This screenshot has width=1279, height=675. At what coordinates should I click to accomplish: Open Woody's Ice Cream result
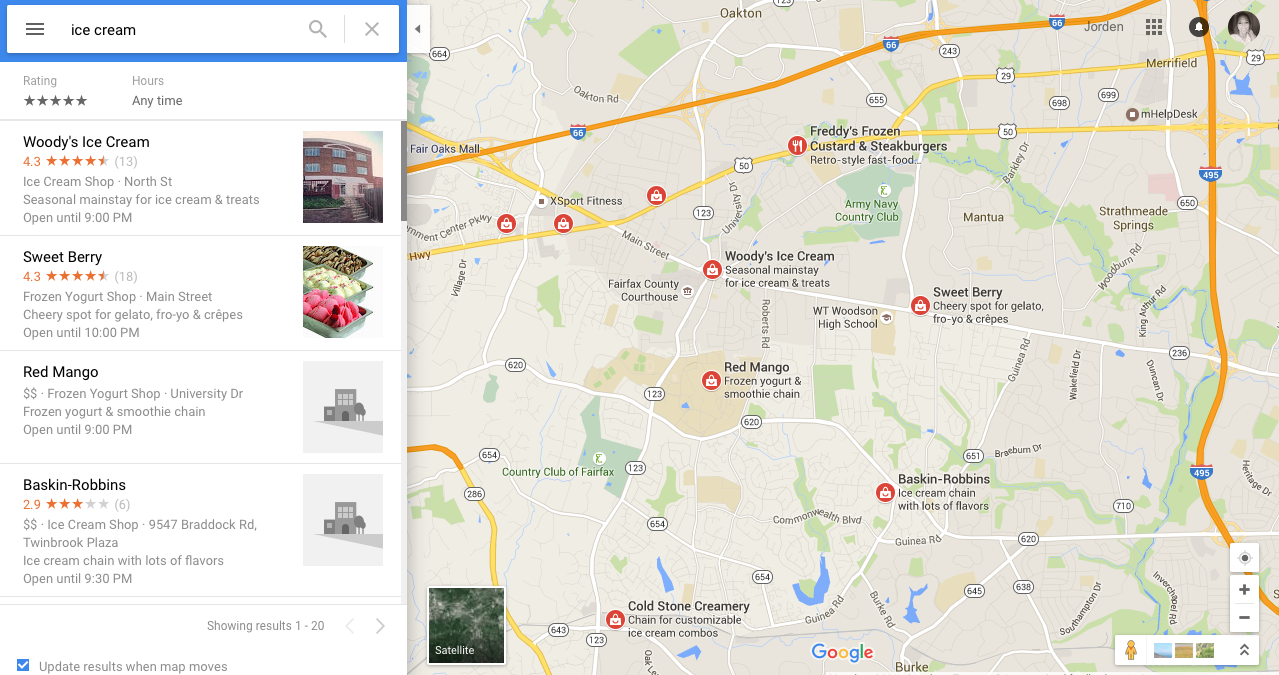coord(201,178)
